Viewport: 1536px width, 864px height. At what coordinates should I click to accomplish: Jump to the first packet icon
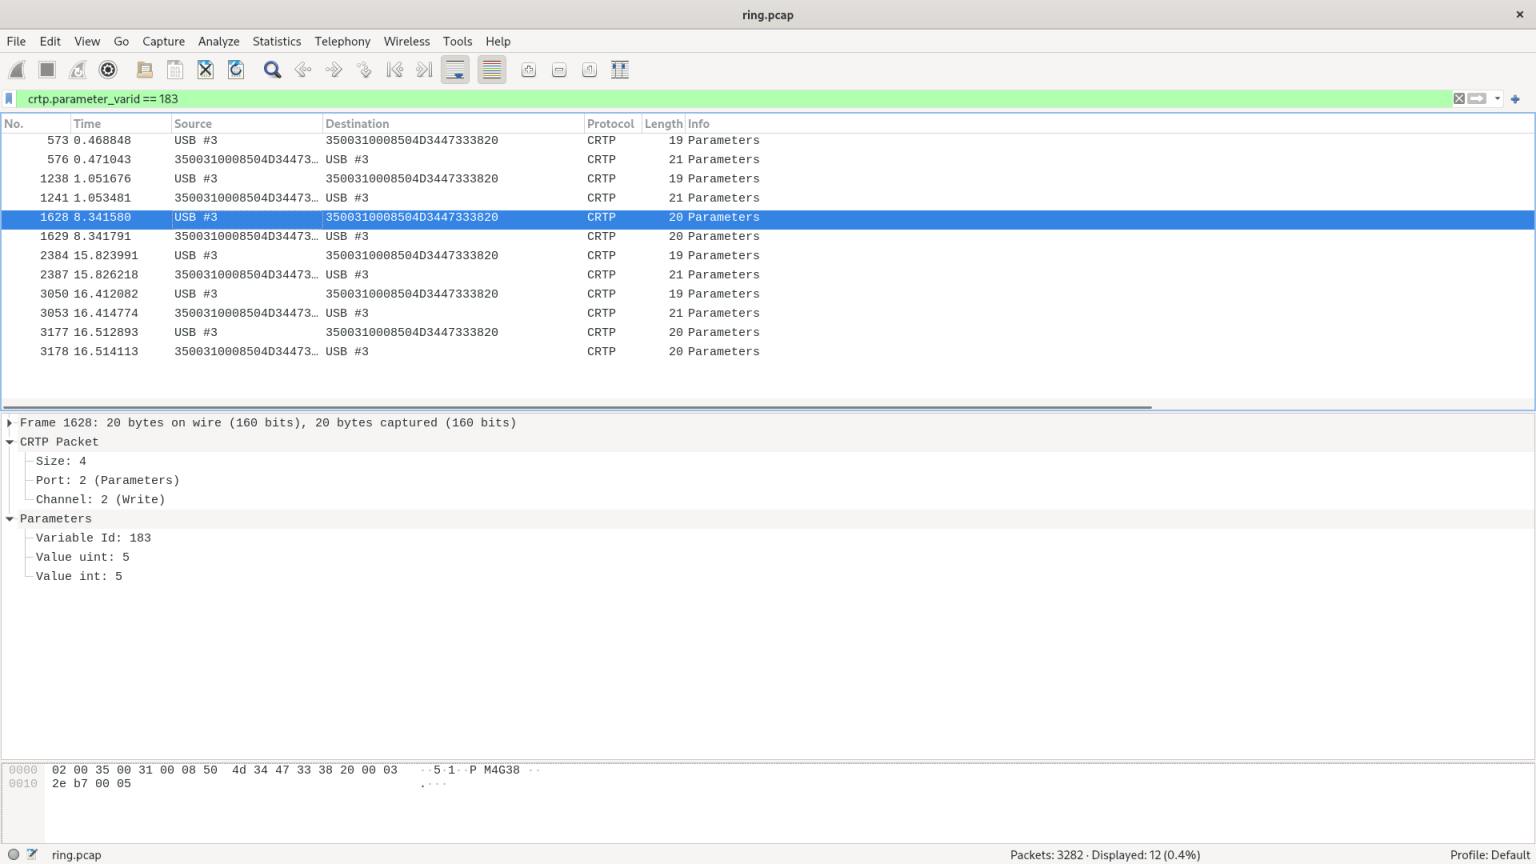(395, 70)
